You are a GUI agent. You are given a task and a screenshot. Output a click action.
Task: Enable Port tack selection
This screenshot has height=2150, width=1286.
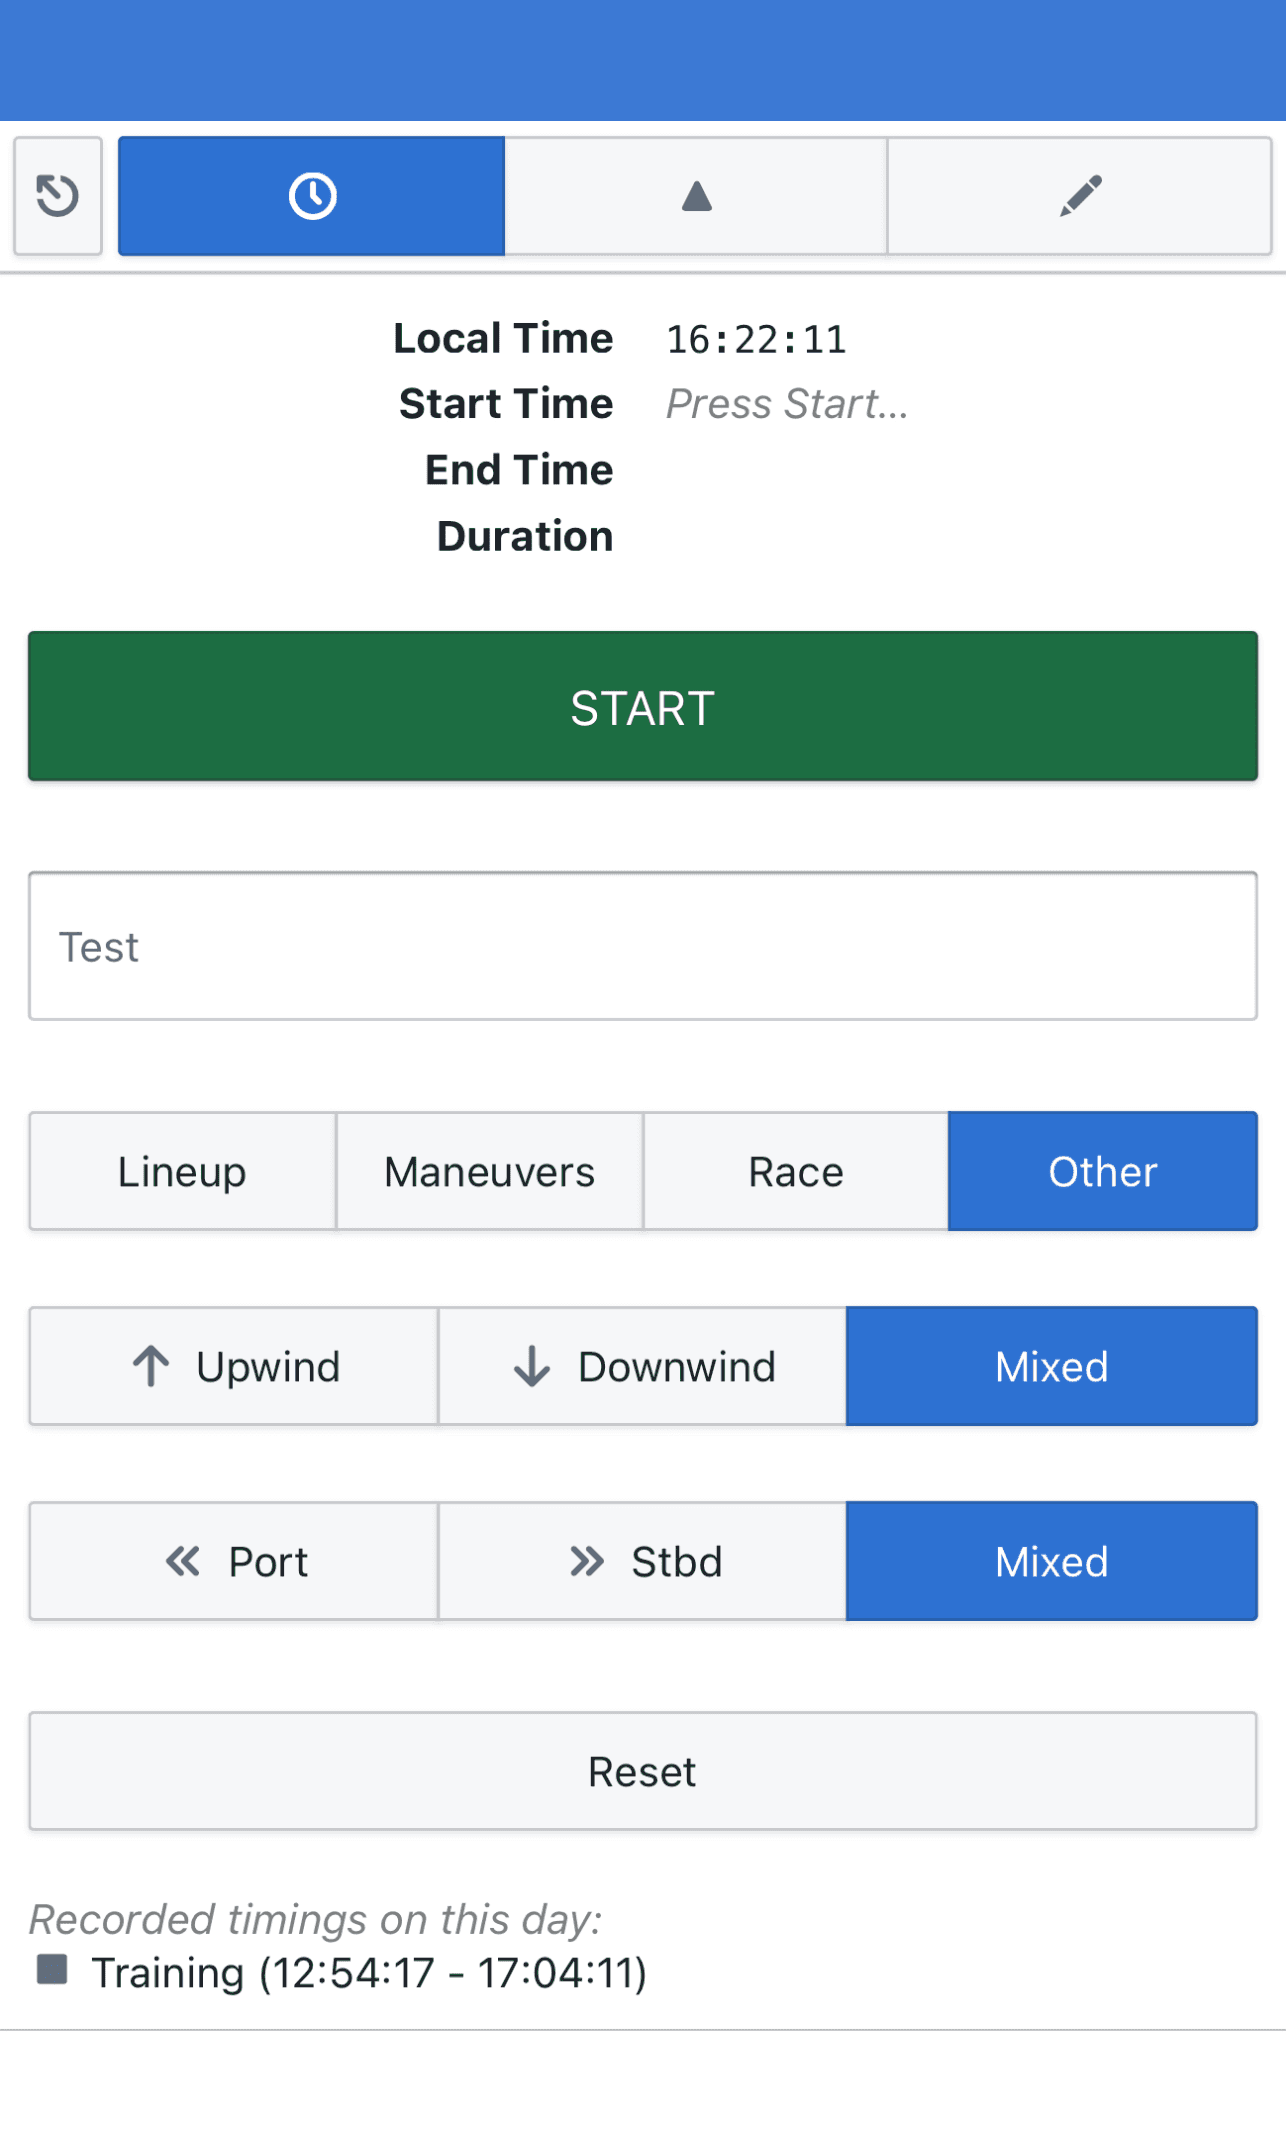point(233,1561)
